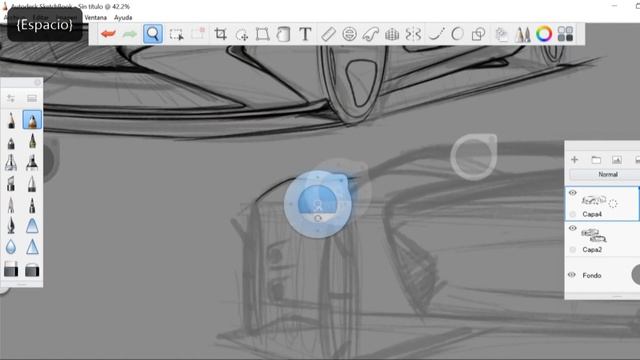640x360 pixels.
Task: Turn on Symmetry drawing
Action: coord(413,34)
